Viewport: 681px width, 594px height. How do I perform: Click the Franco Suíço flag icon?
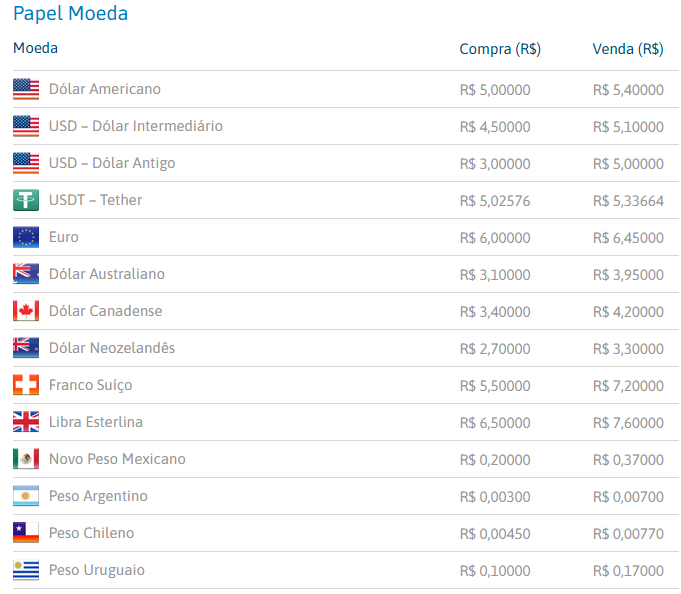(26, 385)
